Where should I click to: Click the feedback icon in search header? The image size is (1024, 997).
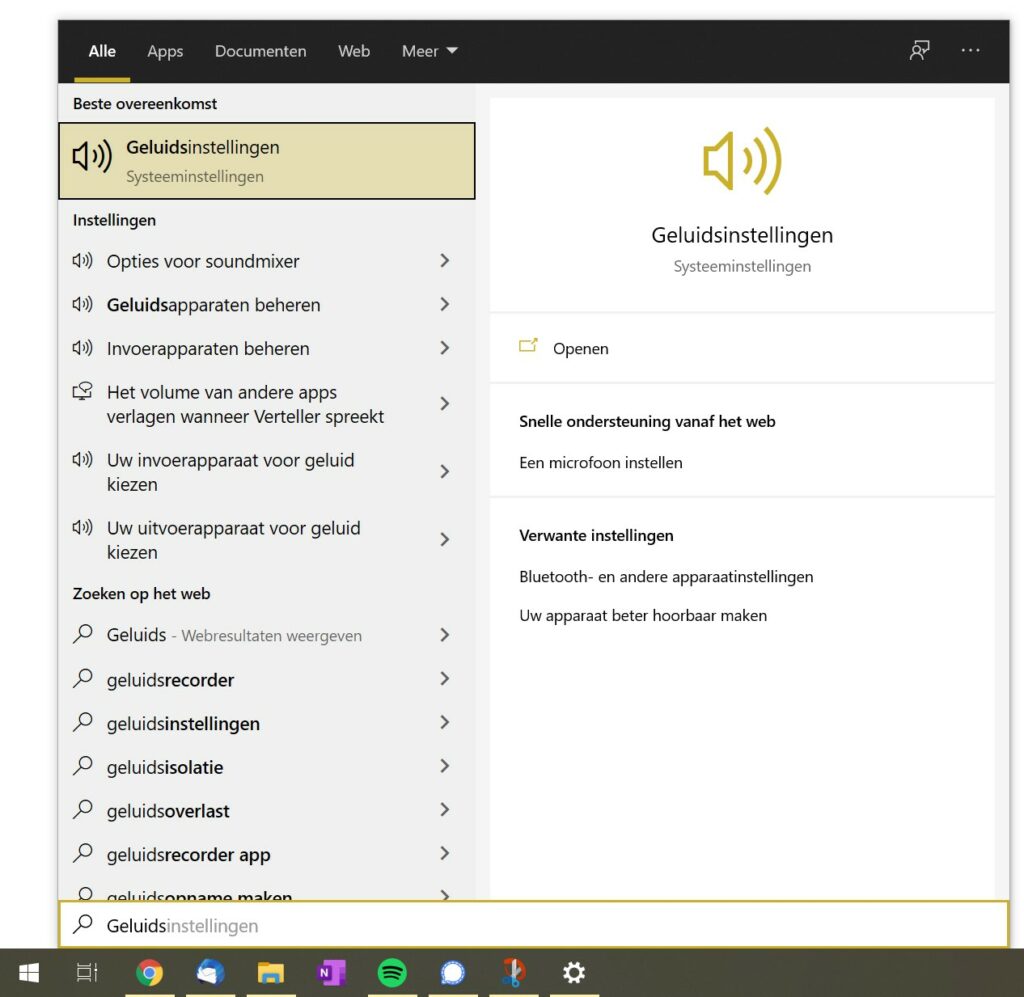pos(920,50)
